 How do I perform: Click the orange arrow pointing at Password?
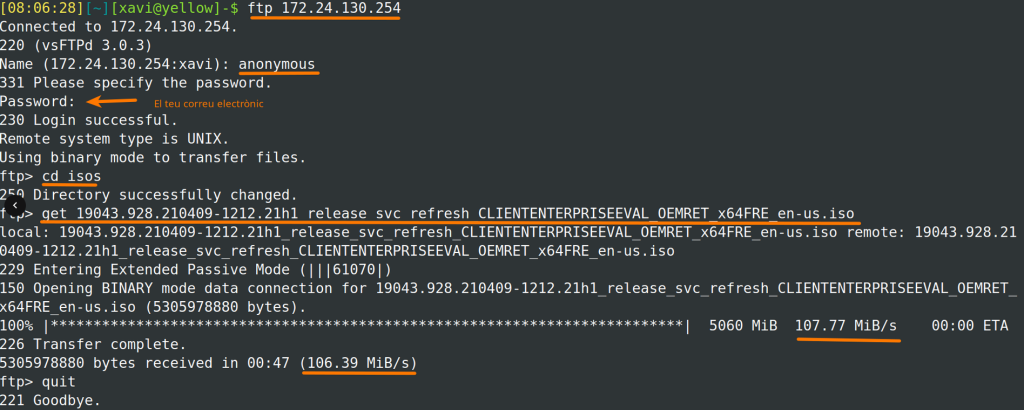coord(112,101)
